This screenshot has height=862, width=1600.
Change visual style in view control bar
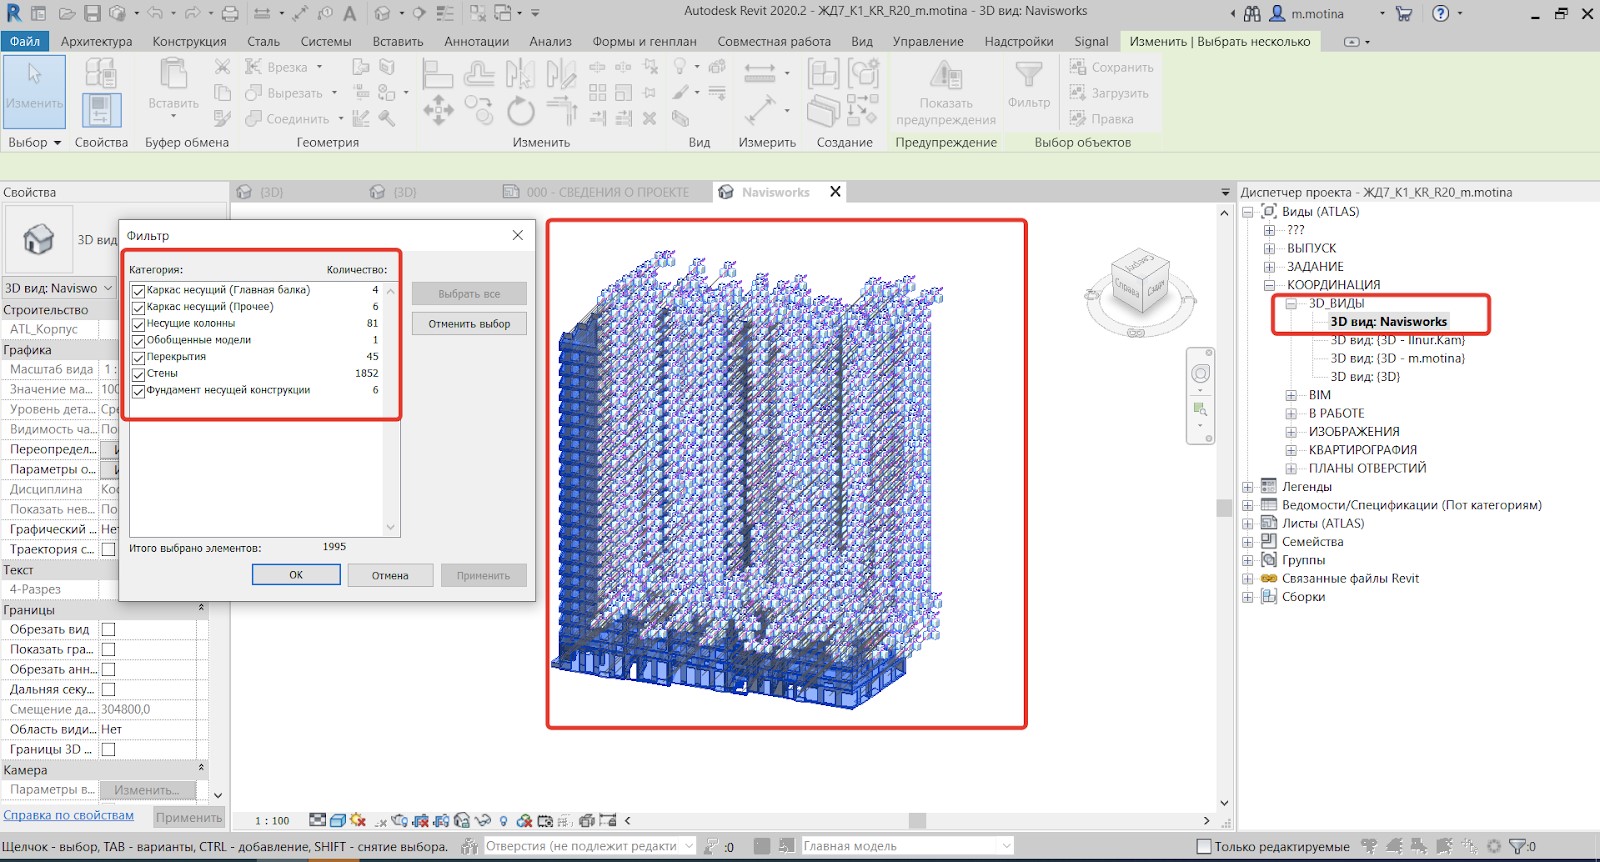pos(337,820)
